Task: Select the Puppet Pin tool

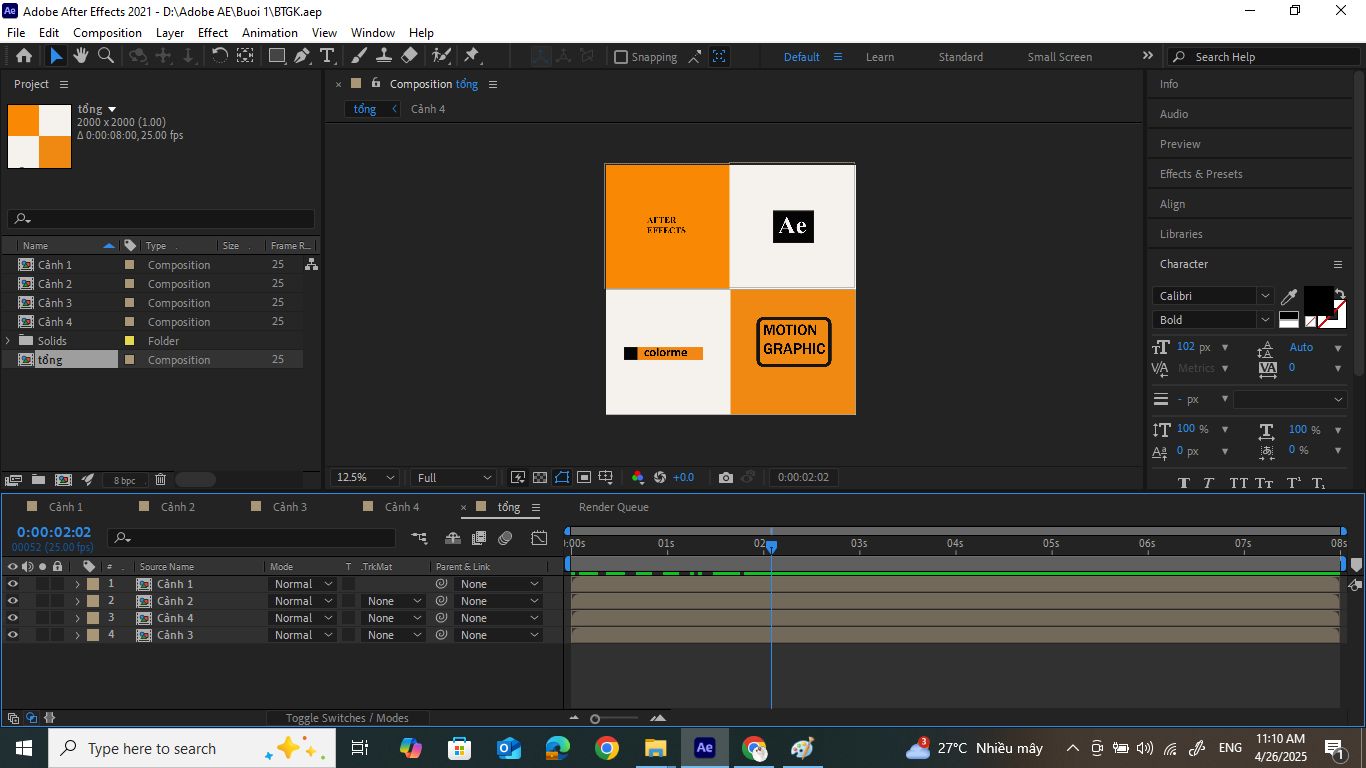Action: point(471,56)
